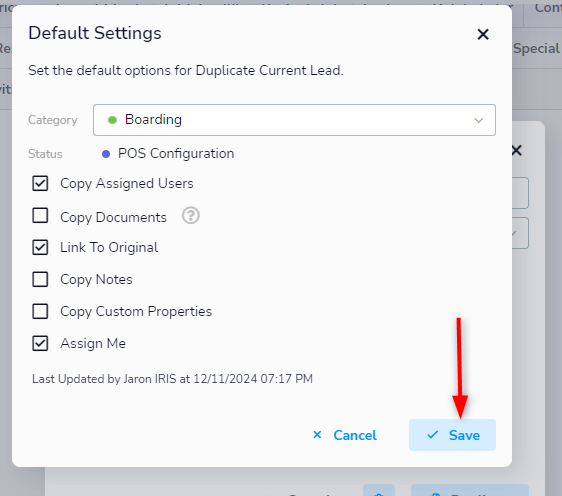562x496 pixels.
Task: Switch to the Special tab behind dialog
Action: click(536, 48)
